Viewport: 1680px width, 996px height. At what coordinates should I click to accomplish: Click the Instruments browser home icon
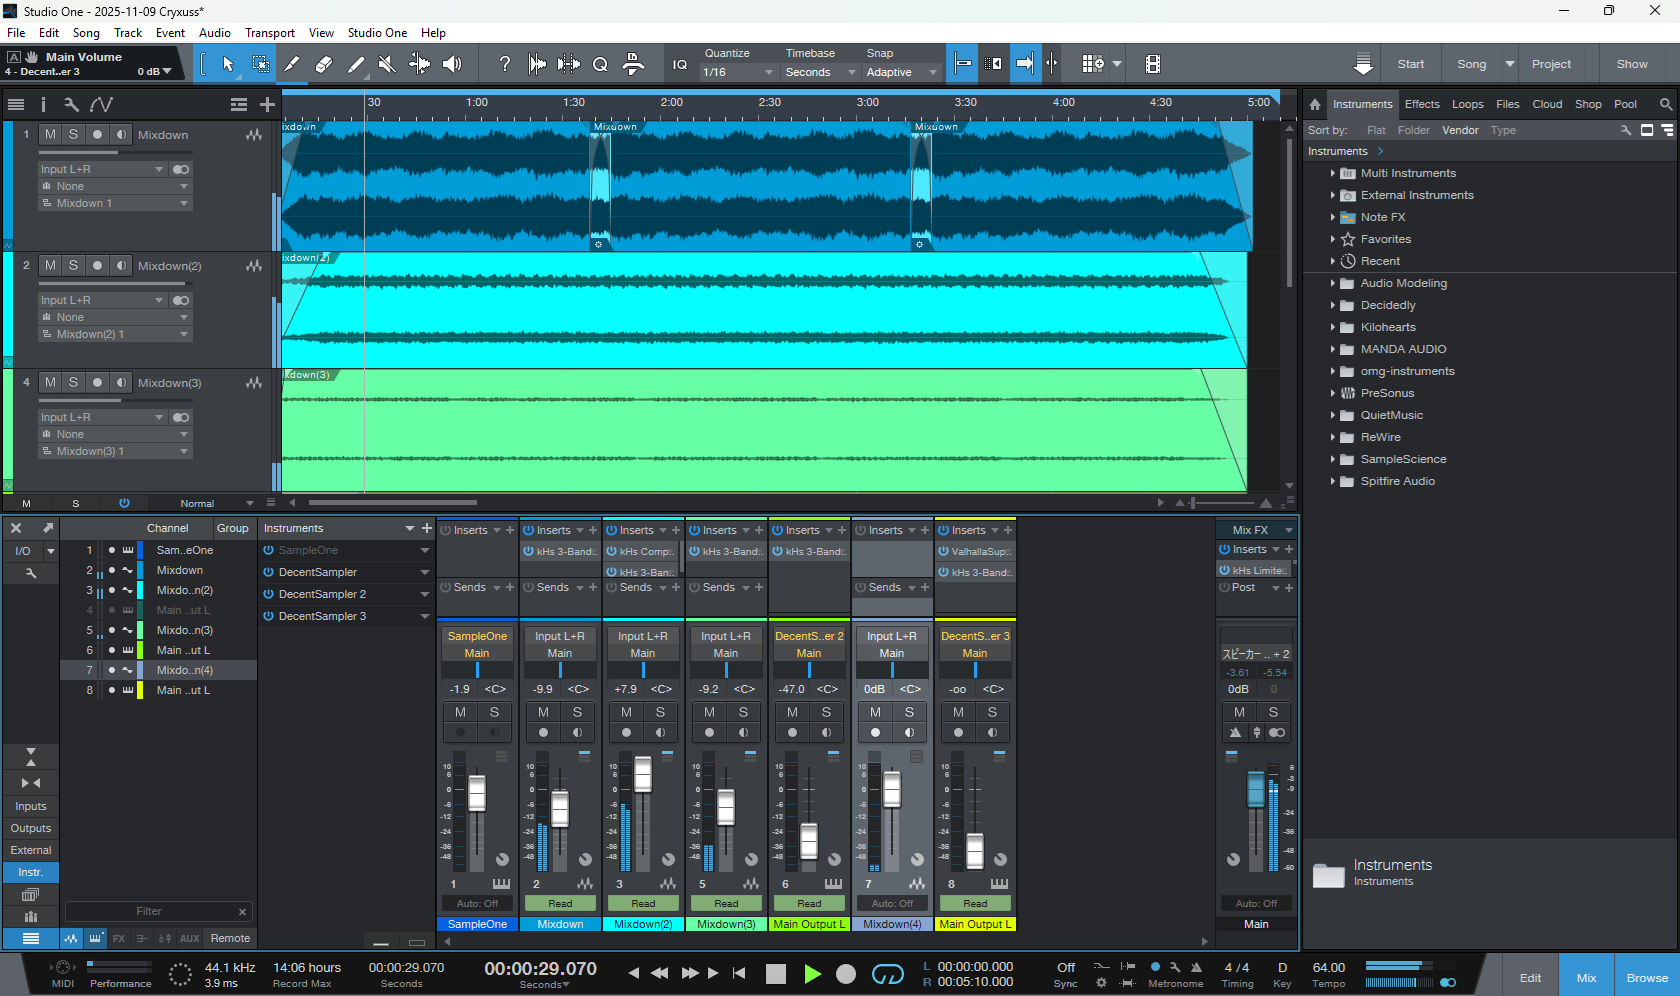(x=1314, y=104)
